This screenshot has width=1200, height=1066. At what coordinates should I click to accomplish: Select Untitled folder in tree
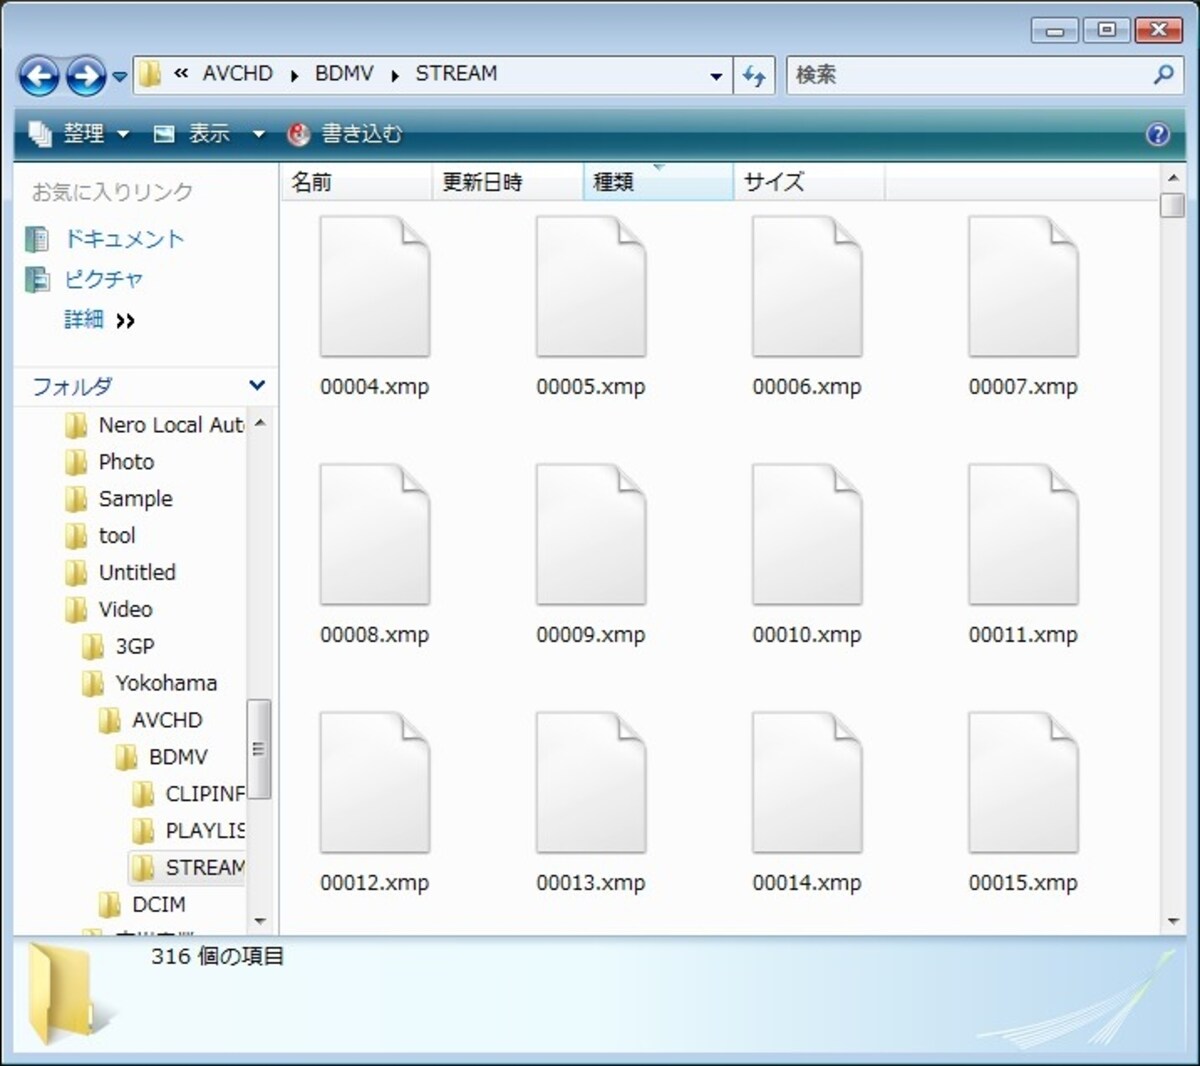(120, 573)
